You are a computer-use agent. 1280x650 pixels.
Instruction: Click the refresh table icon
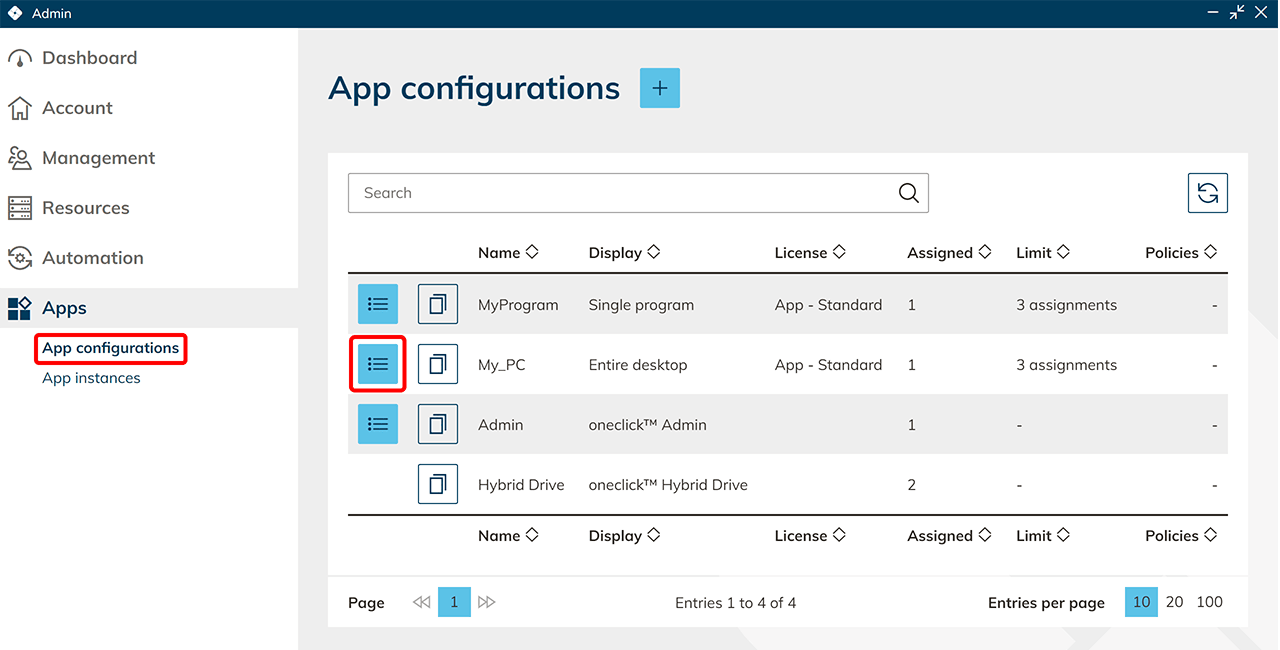point(1207,193)
